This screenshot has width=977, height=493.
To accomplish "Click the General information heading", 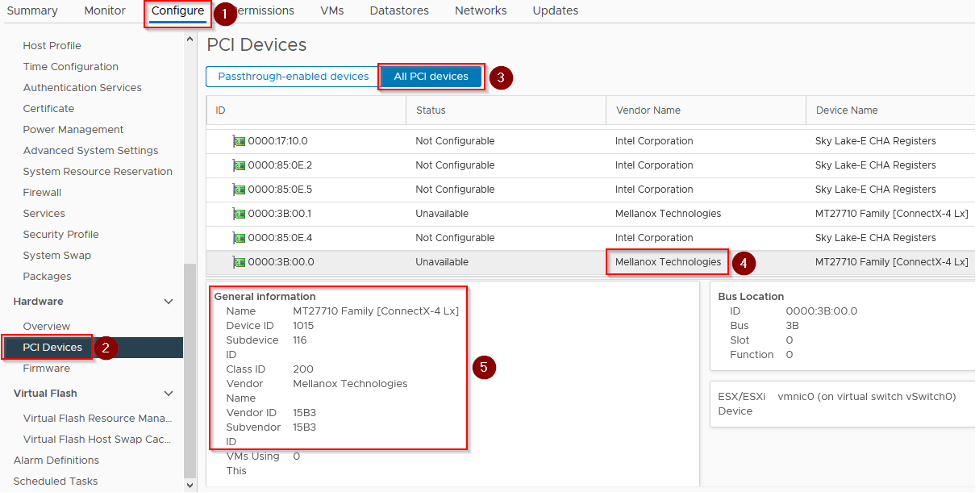I will (x=265, y=297).
